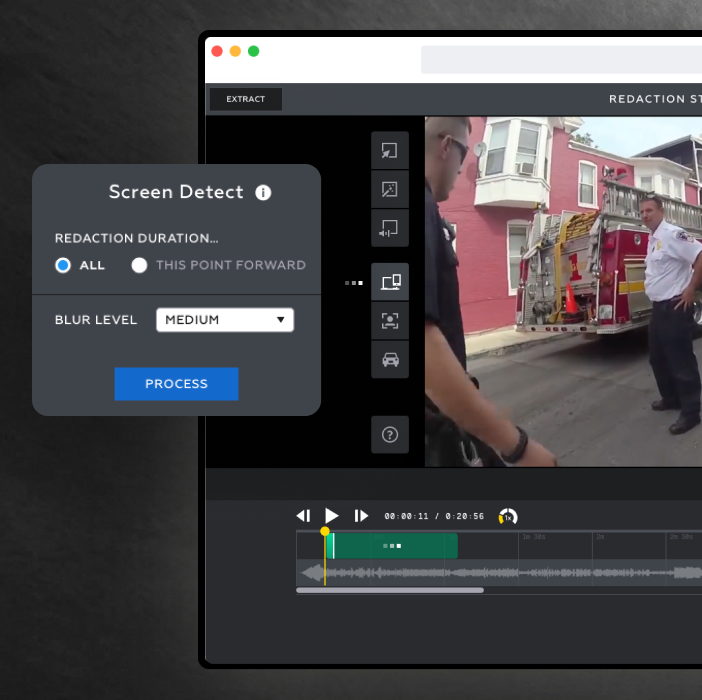Image resolution: width=702 pixels, height=700 pixels.
Task: Open the face detection tool
Action: coord(390,320)
